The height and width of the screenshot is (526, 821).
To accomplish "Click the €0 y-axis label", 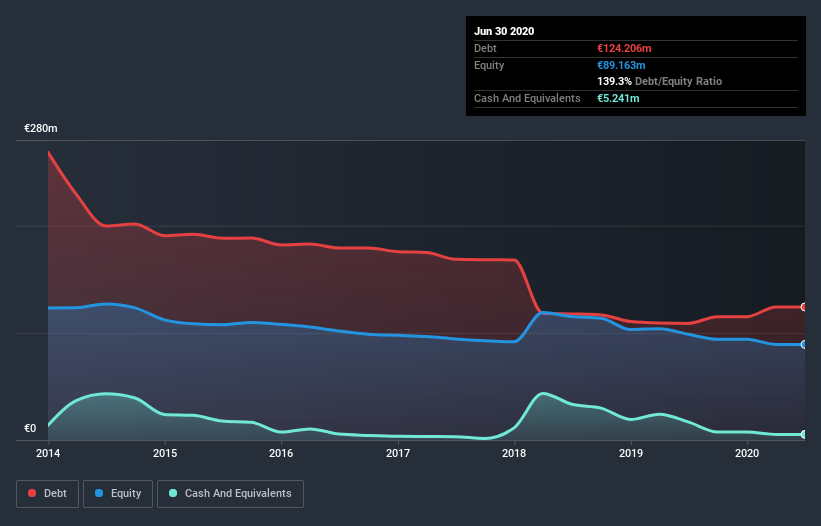I will pos(30,428).
